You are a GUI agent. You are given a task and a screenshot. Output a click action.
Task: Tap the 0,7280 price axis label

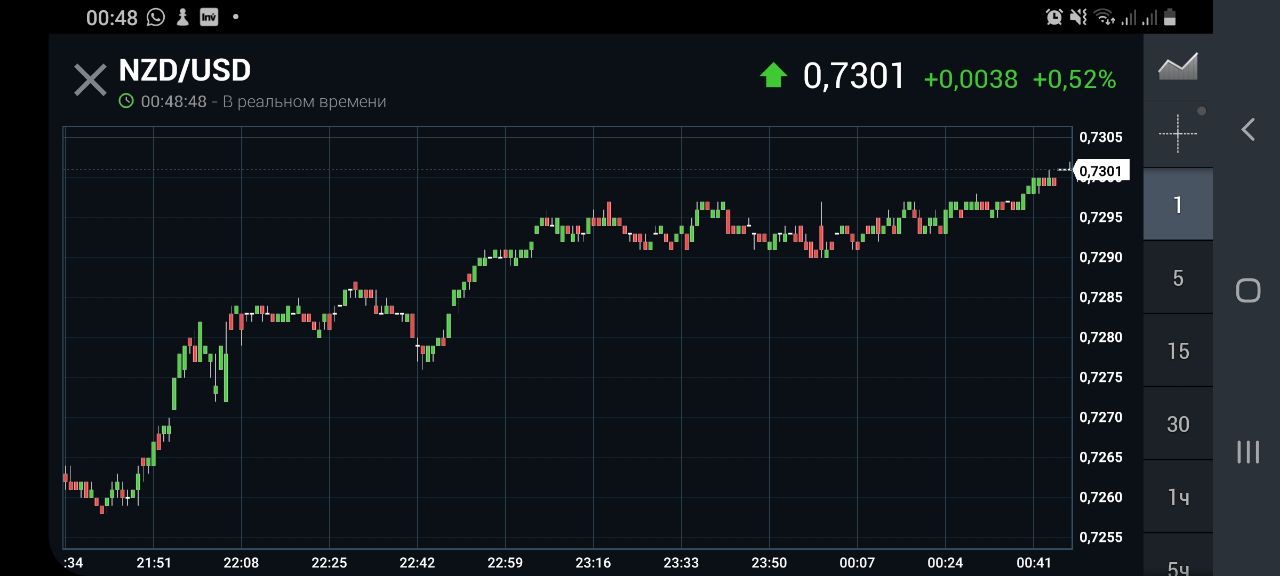click(x=1101, y=337)
